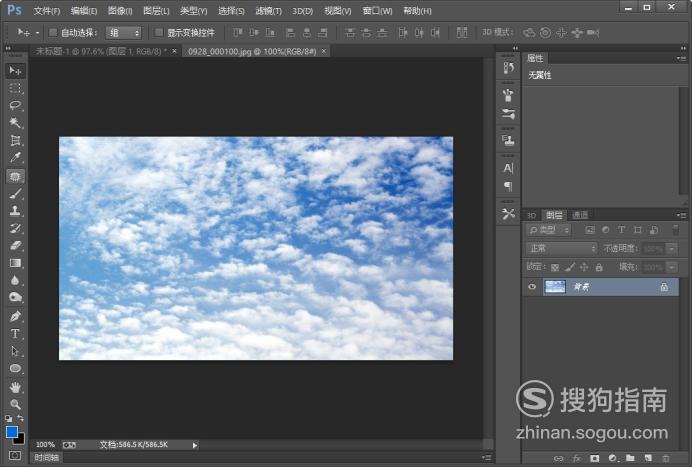Open the History panel icon
This screenshot has height=467, width=692.
coord(508,68)
